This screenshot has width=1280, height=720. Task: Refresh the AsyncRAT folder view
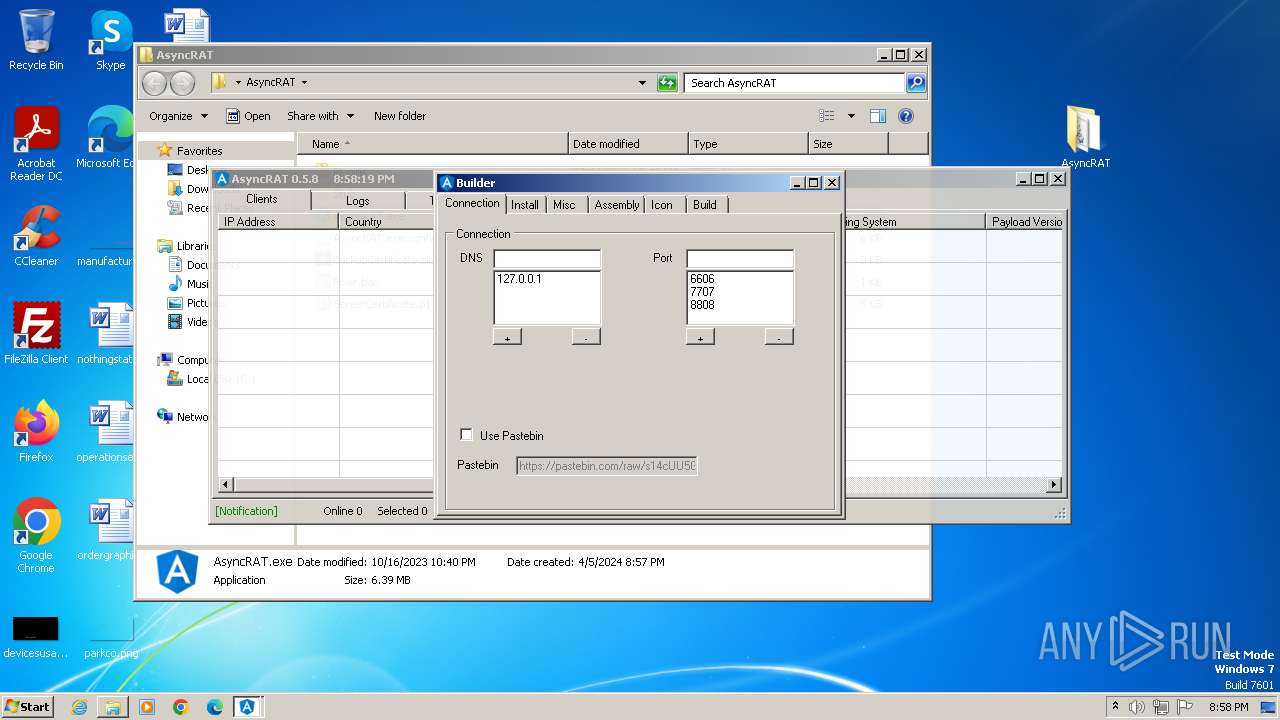click(667, 83)
